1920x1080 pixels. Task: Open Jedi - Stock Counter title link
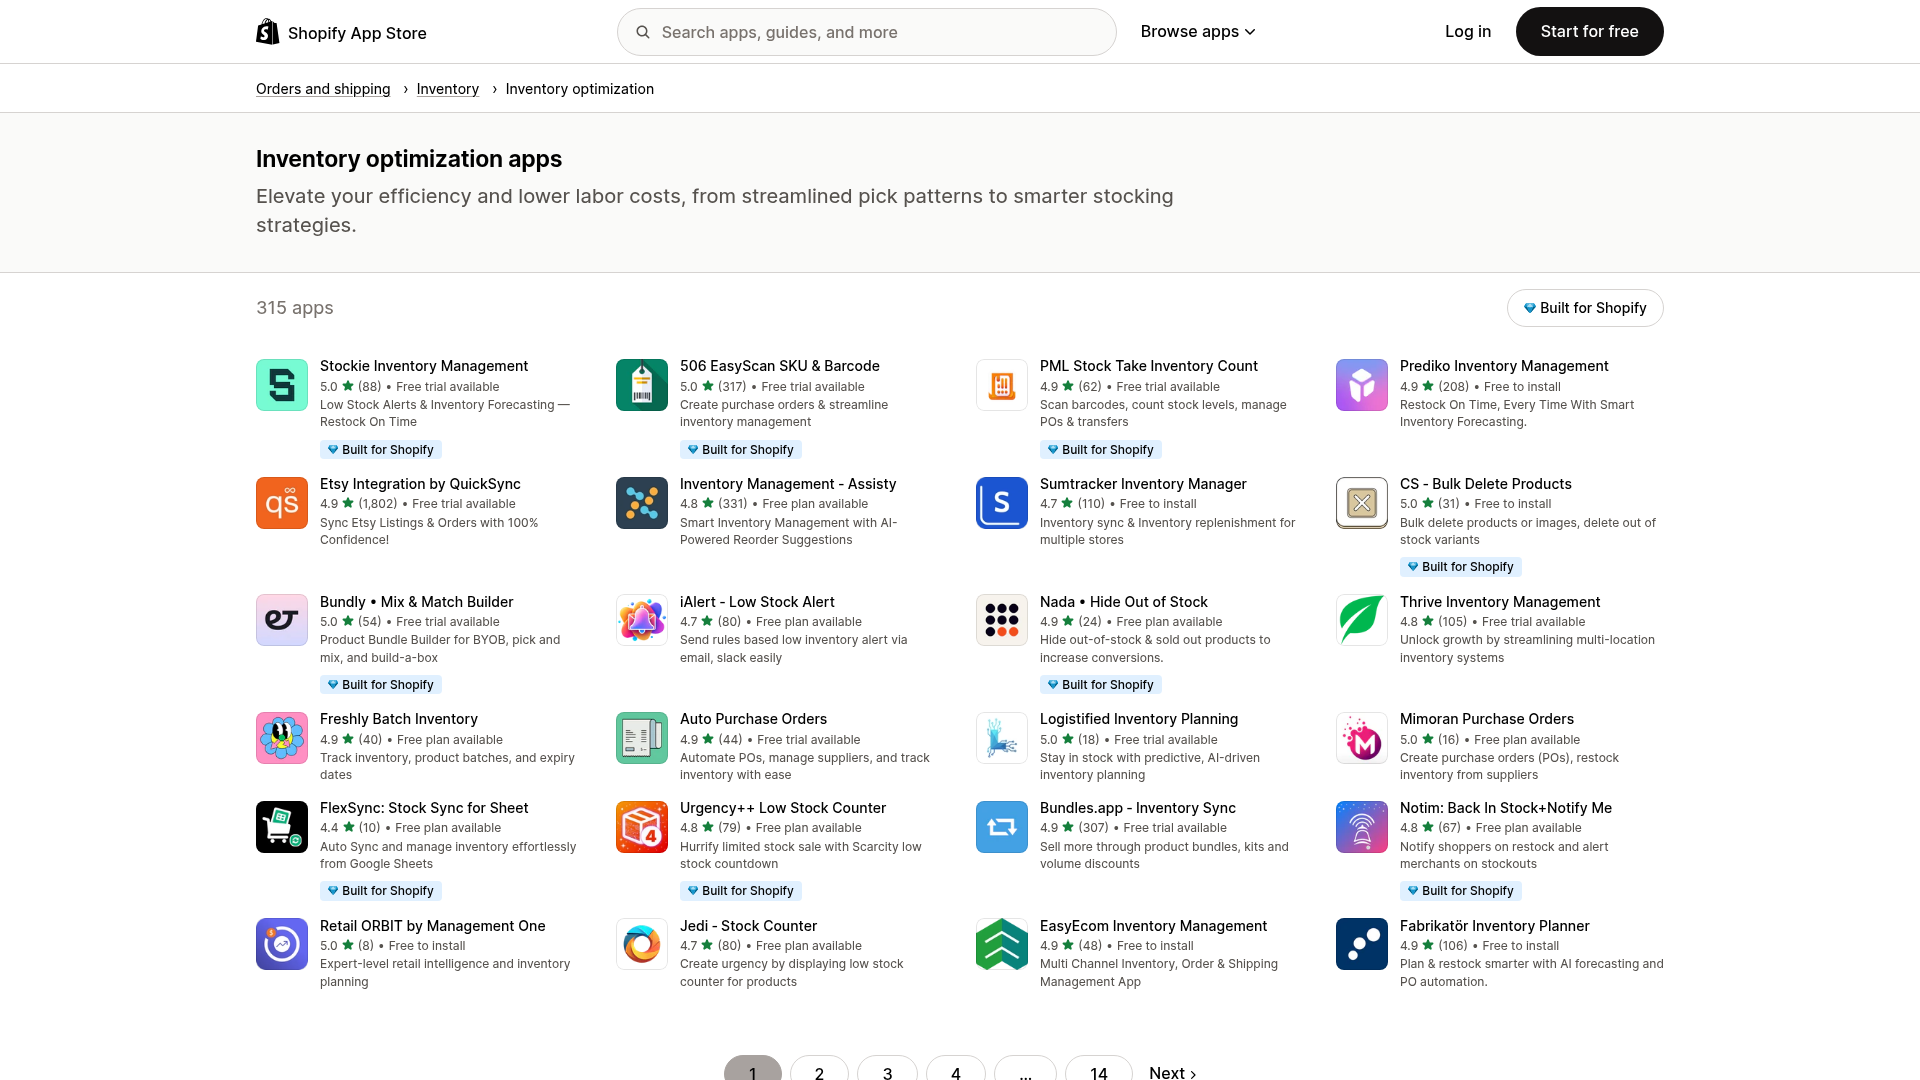click(748, 926)
